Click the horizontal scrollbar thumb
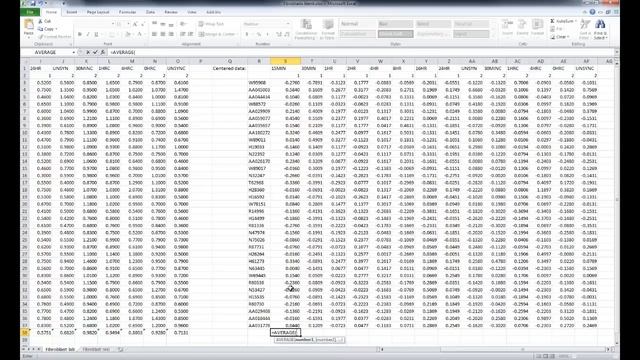The width and height of the screenshot is (640, 360). (522, 349)
